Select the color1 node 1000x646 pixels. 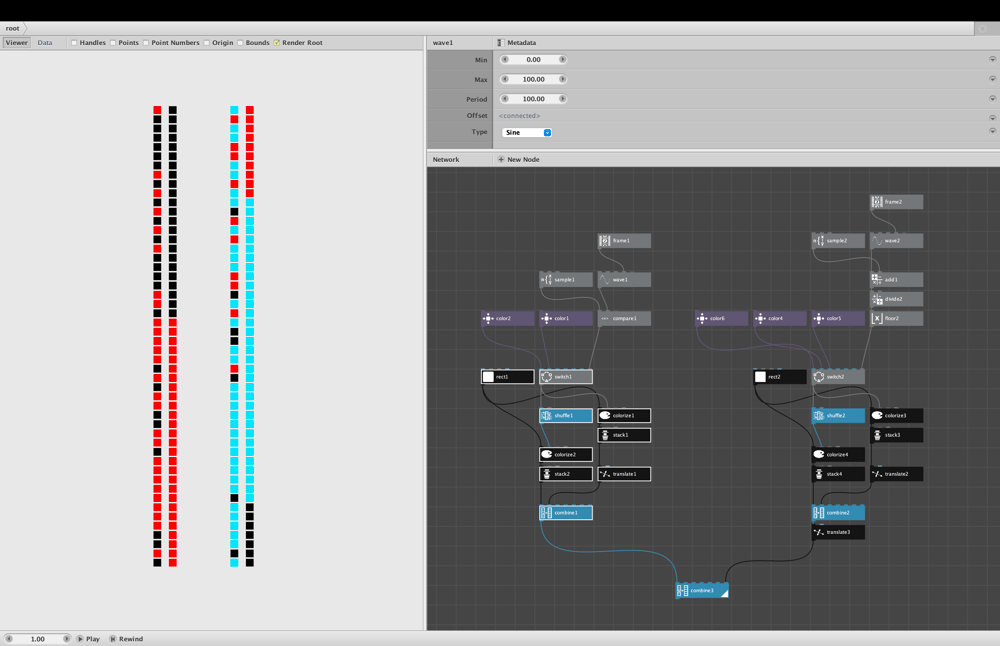tap(566, 318)
